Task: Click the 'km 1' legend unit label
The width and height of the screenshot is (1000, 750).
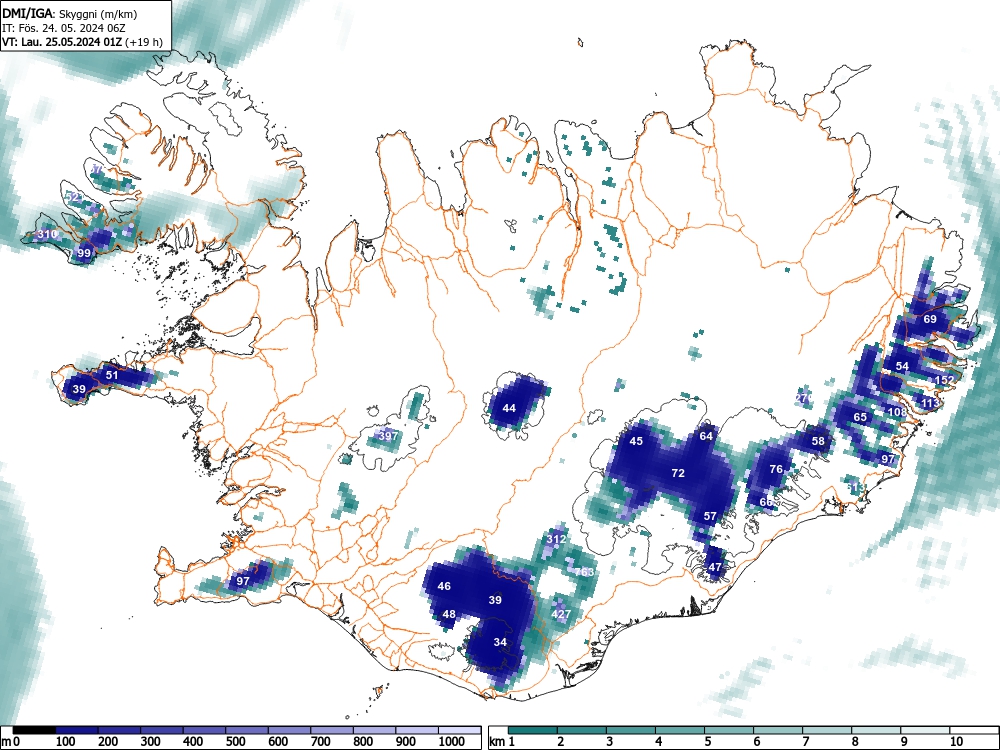Action: pyautogui.click(x=502, y=742)
